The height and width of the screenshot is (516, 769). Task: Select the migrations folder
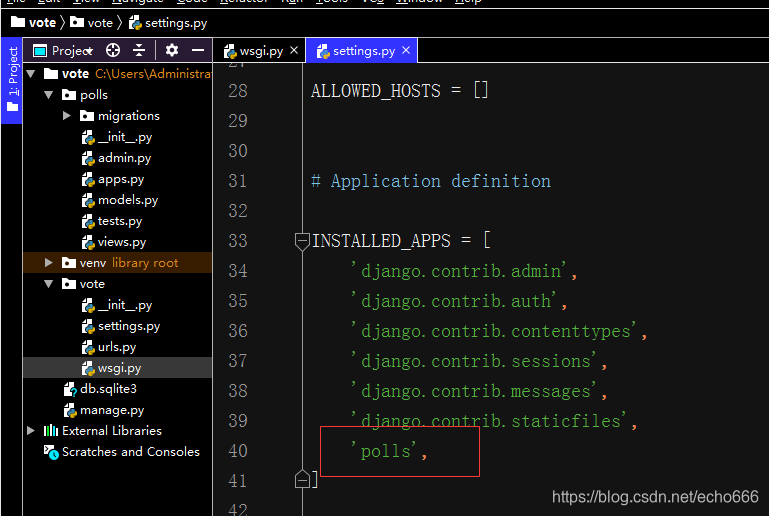point(128,116)
